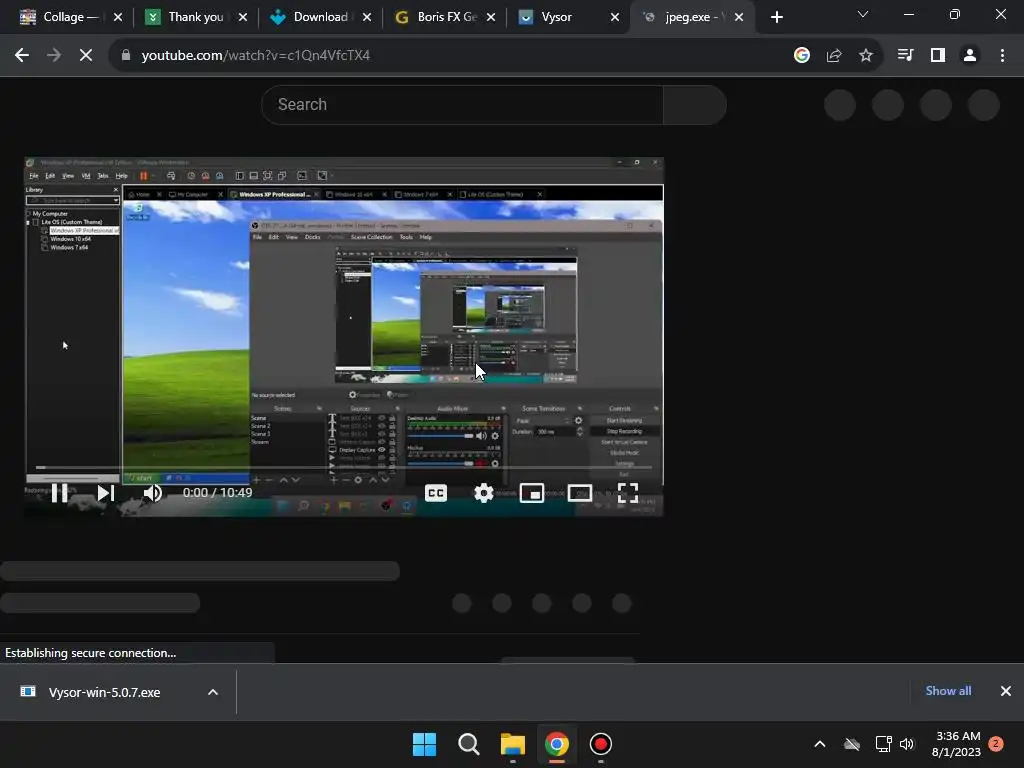Open network settings from tray icon
This screenshot has width=1024, height=768.
click(x=883, y=744)
